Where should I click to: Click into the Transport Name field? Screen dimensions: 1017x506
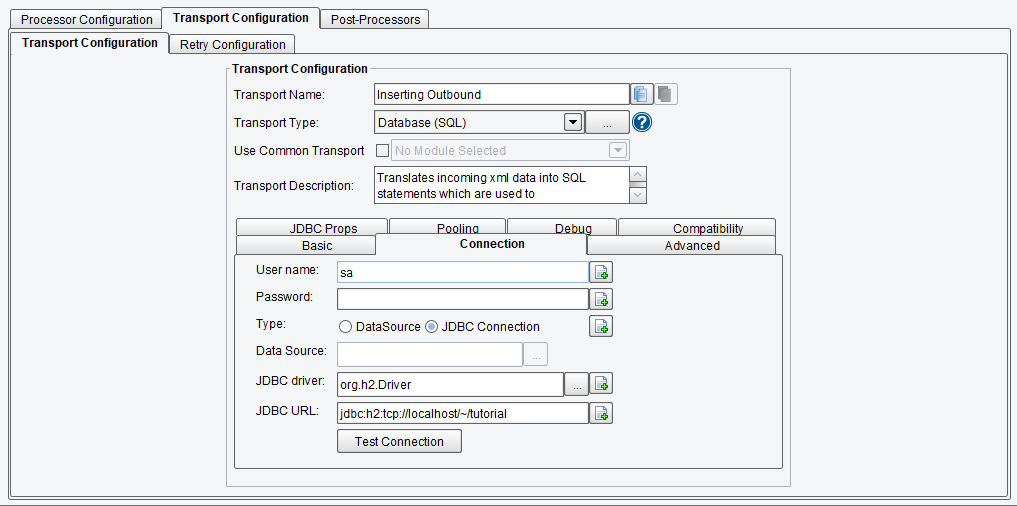point(502,94)
